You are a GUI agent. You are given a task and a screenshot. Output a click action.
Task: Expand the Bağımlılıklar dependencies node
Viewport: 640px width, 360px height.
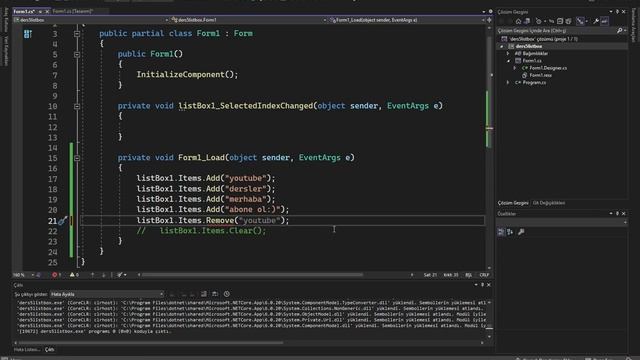pos(508,53)
